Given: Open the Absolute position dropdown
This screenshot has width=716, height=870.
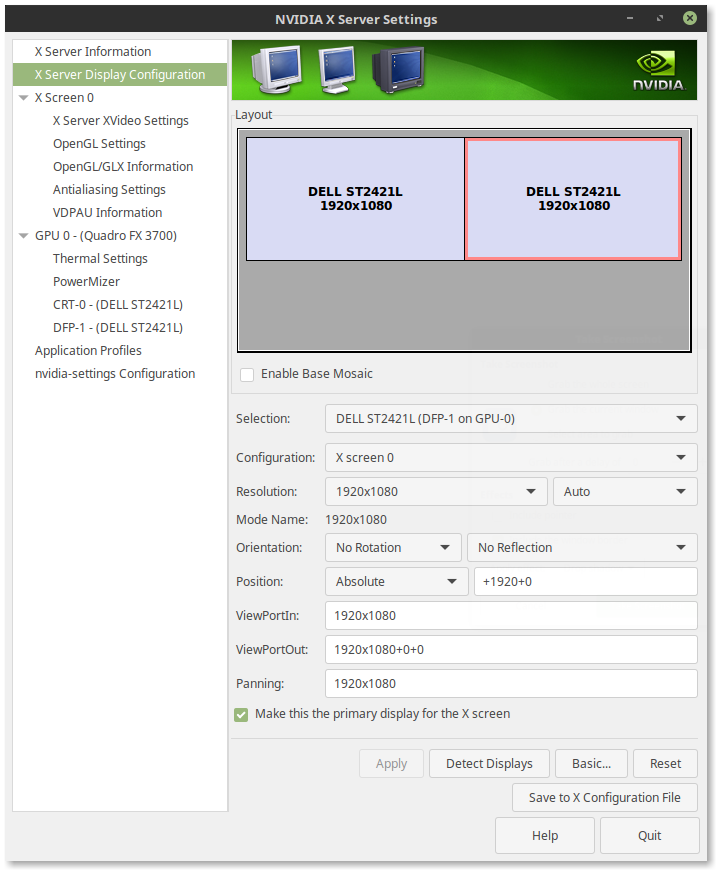Looking at the screenshot, I should (x=396, y=581).
